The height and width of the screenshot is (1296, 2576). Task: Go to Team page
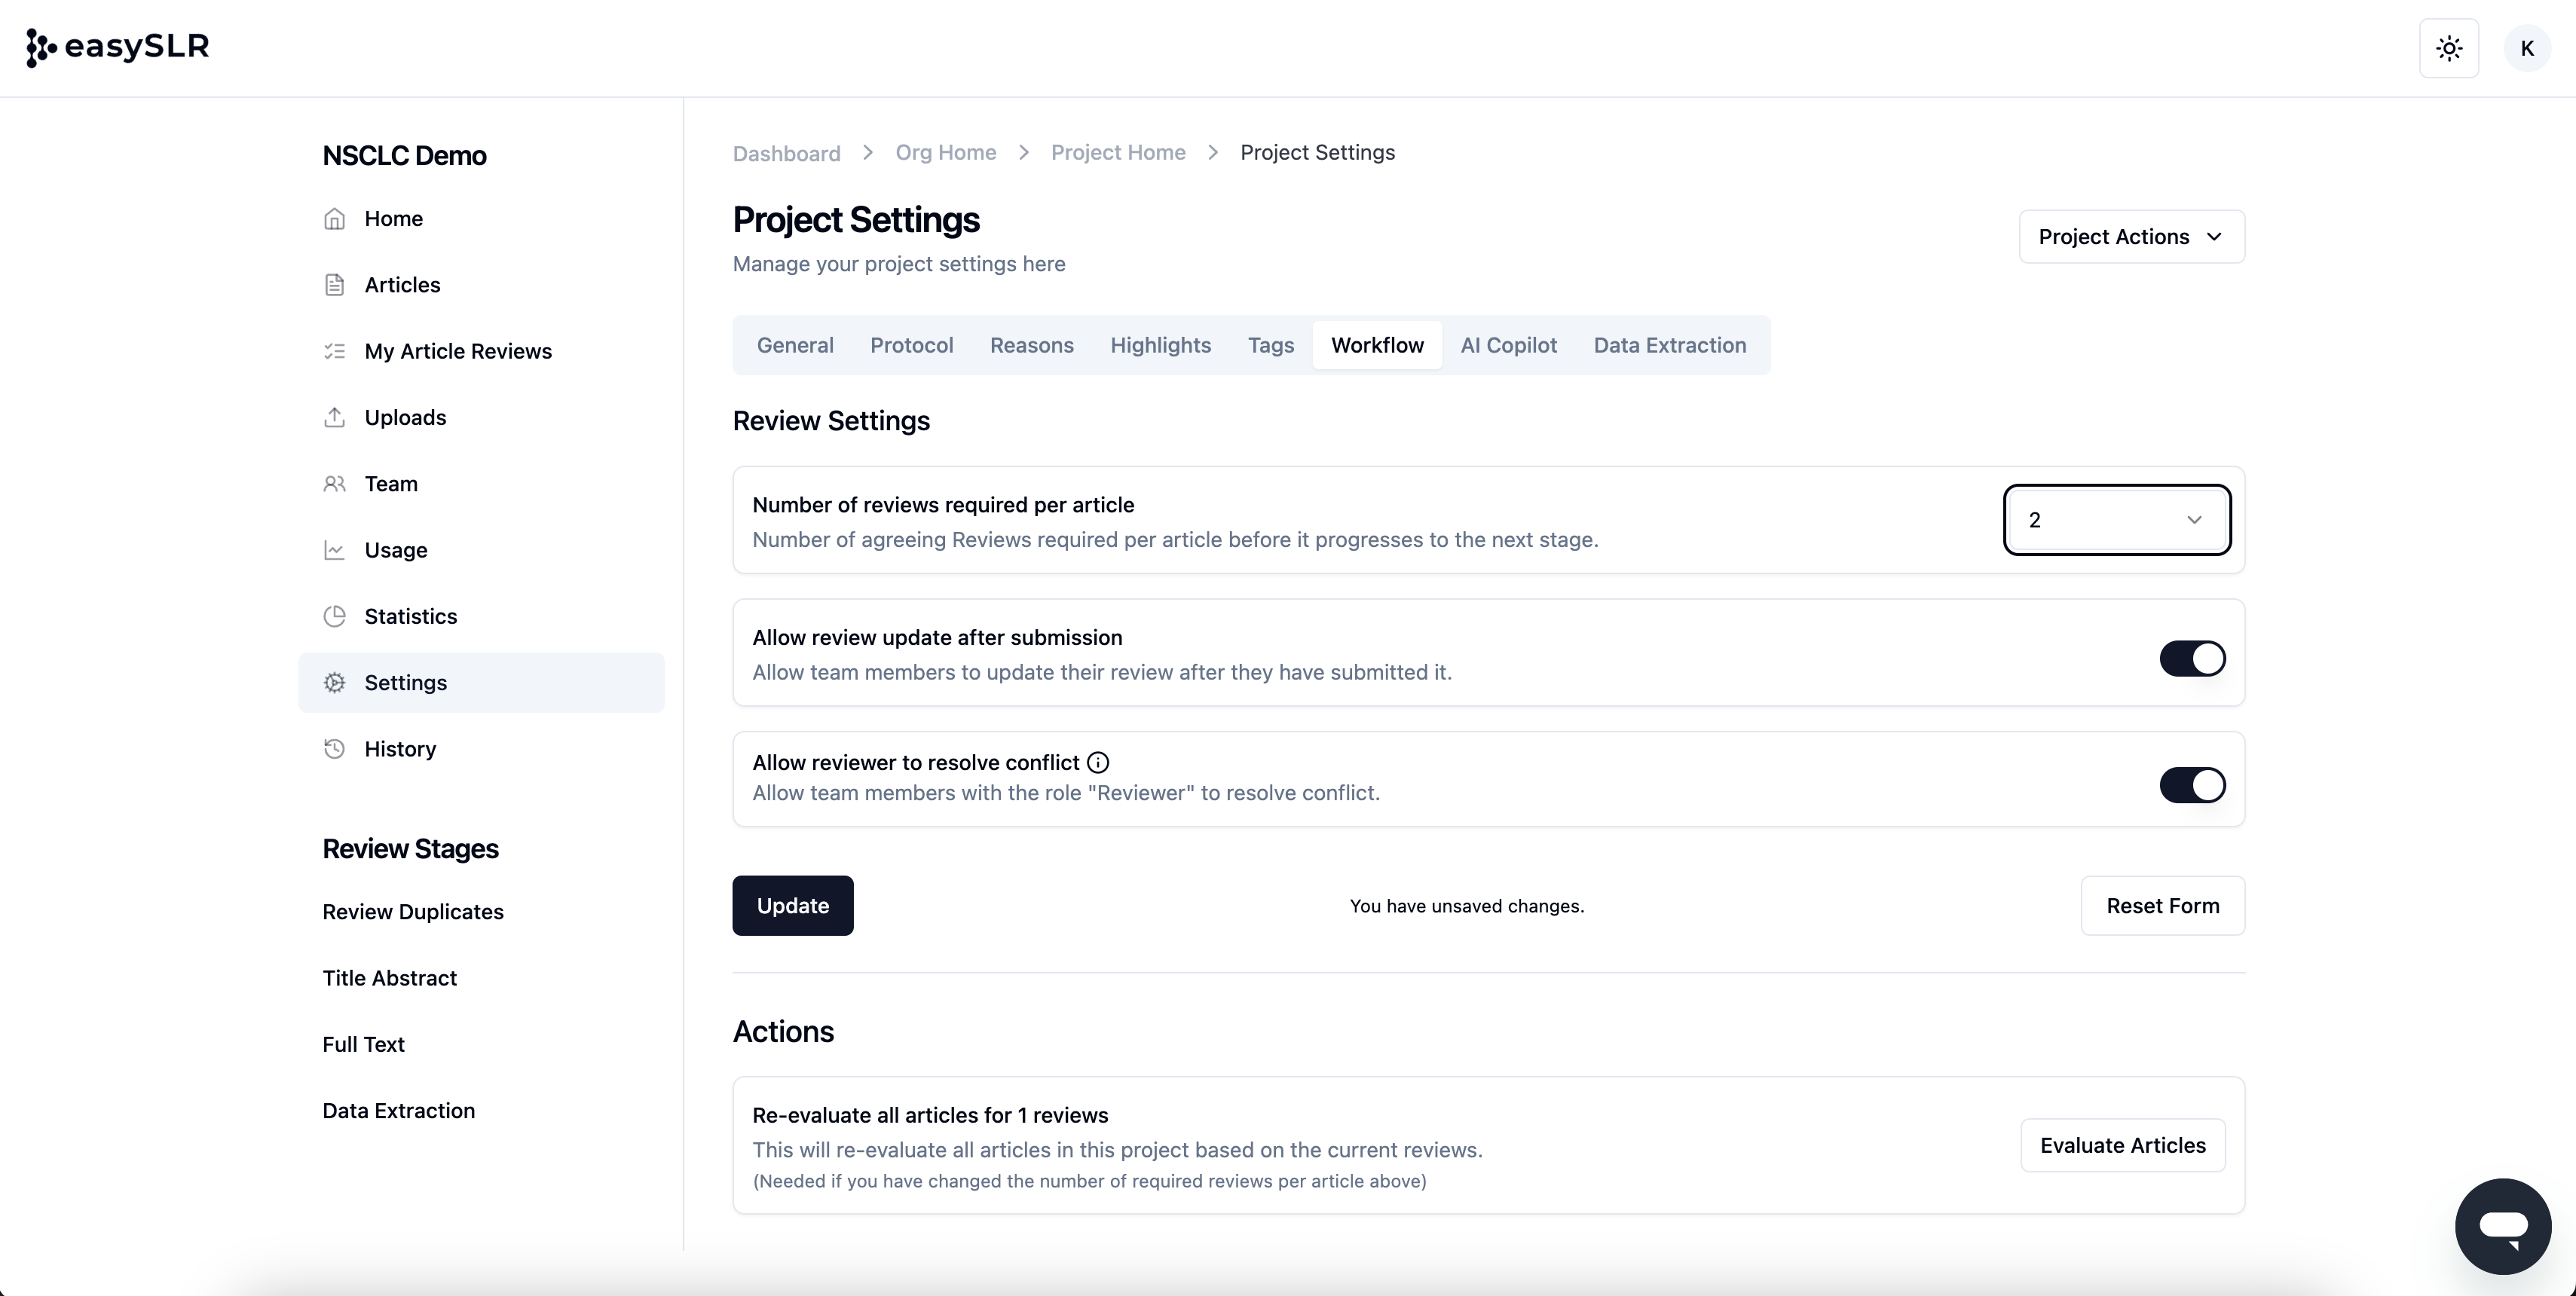coord(481,484)
